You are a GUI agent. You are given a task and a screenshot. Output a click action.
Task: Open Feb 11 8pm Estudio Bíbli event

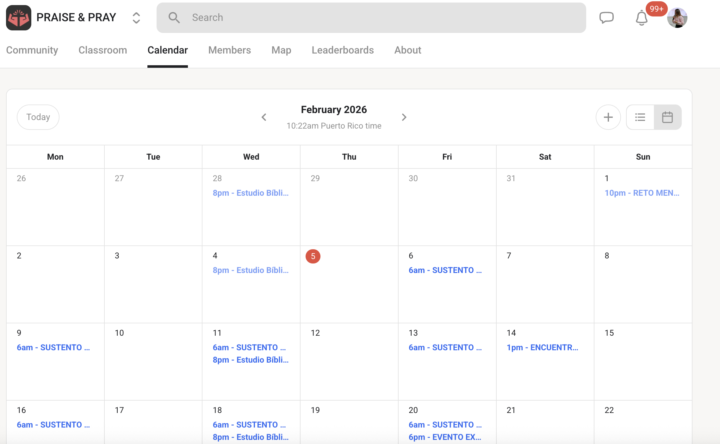[x=251, y=360]
